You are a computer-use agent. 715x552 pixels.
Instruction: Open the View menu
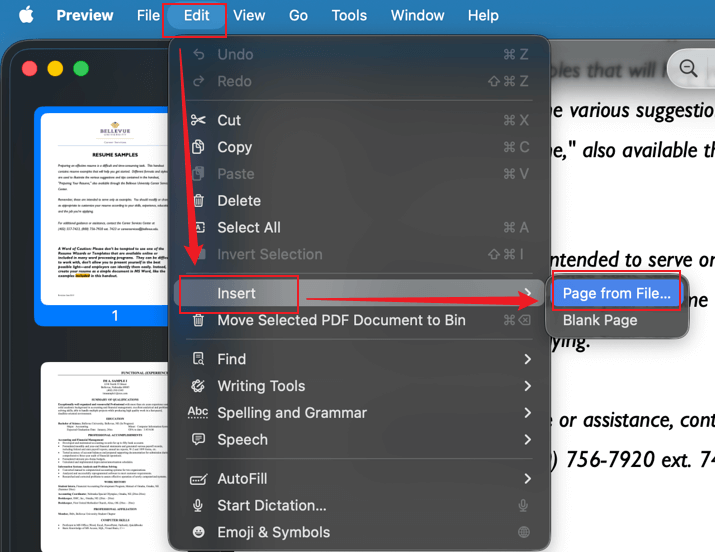tap(249, 15)
